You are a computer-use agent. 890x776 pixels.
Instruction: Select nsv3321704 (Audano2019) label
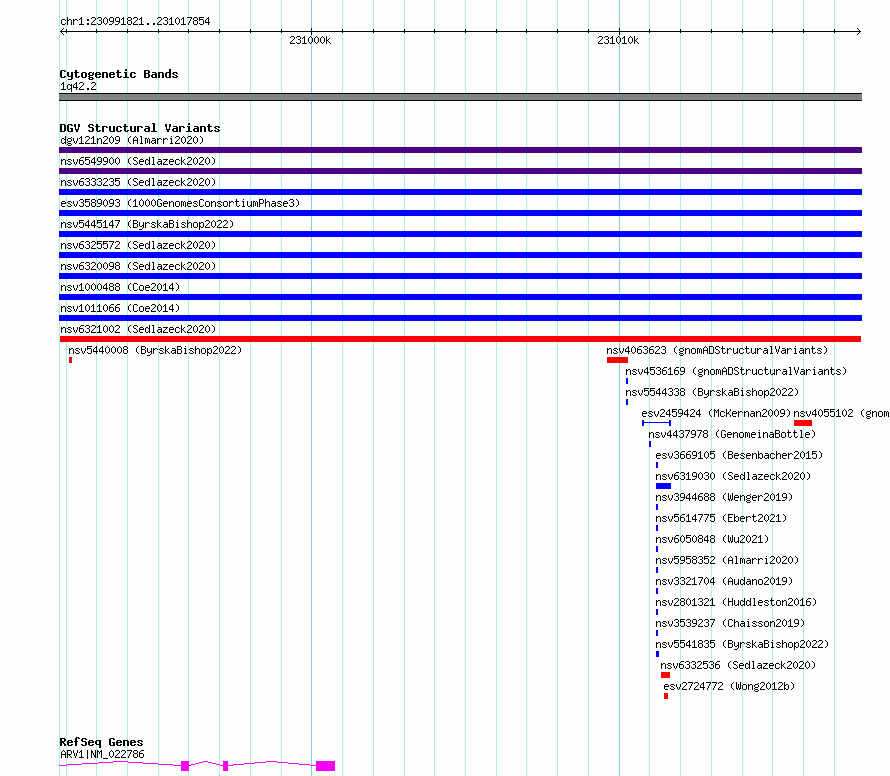click(724, 581)
